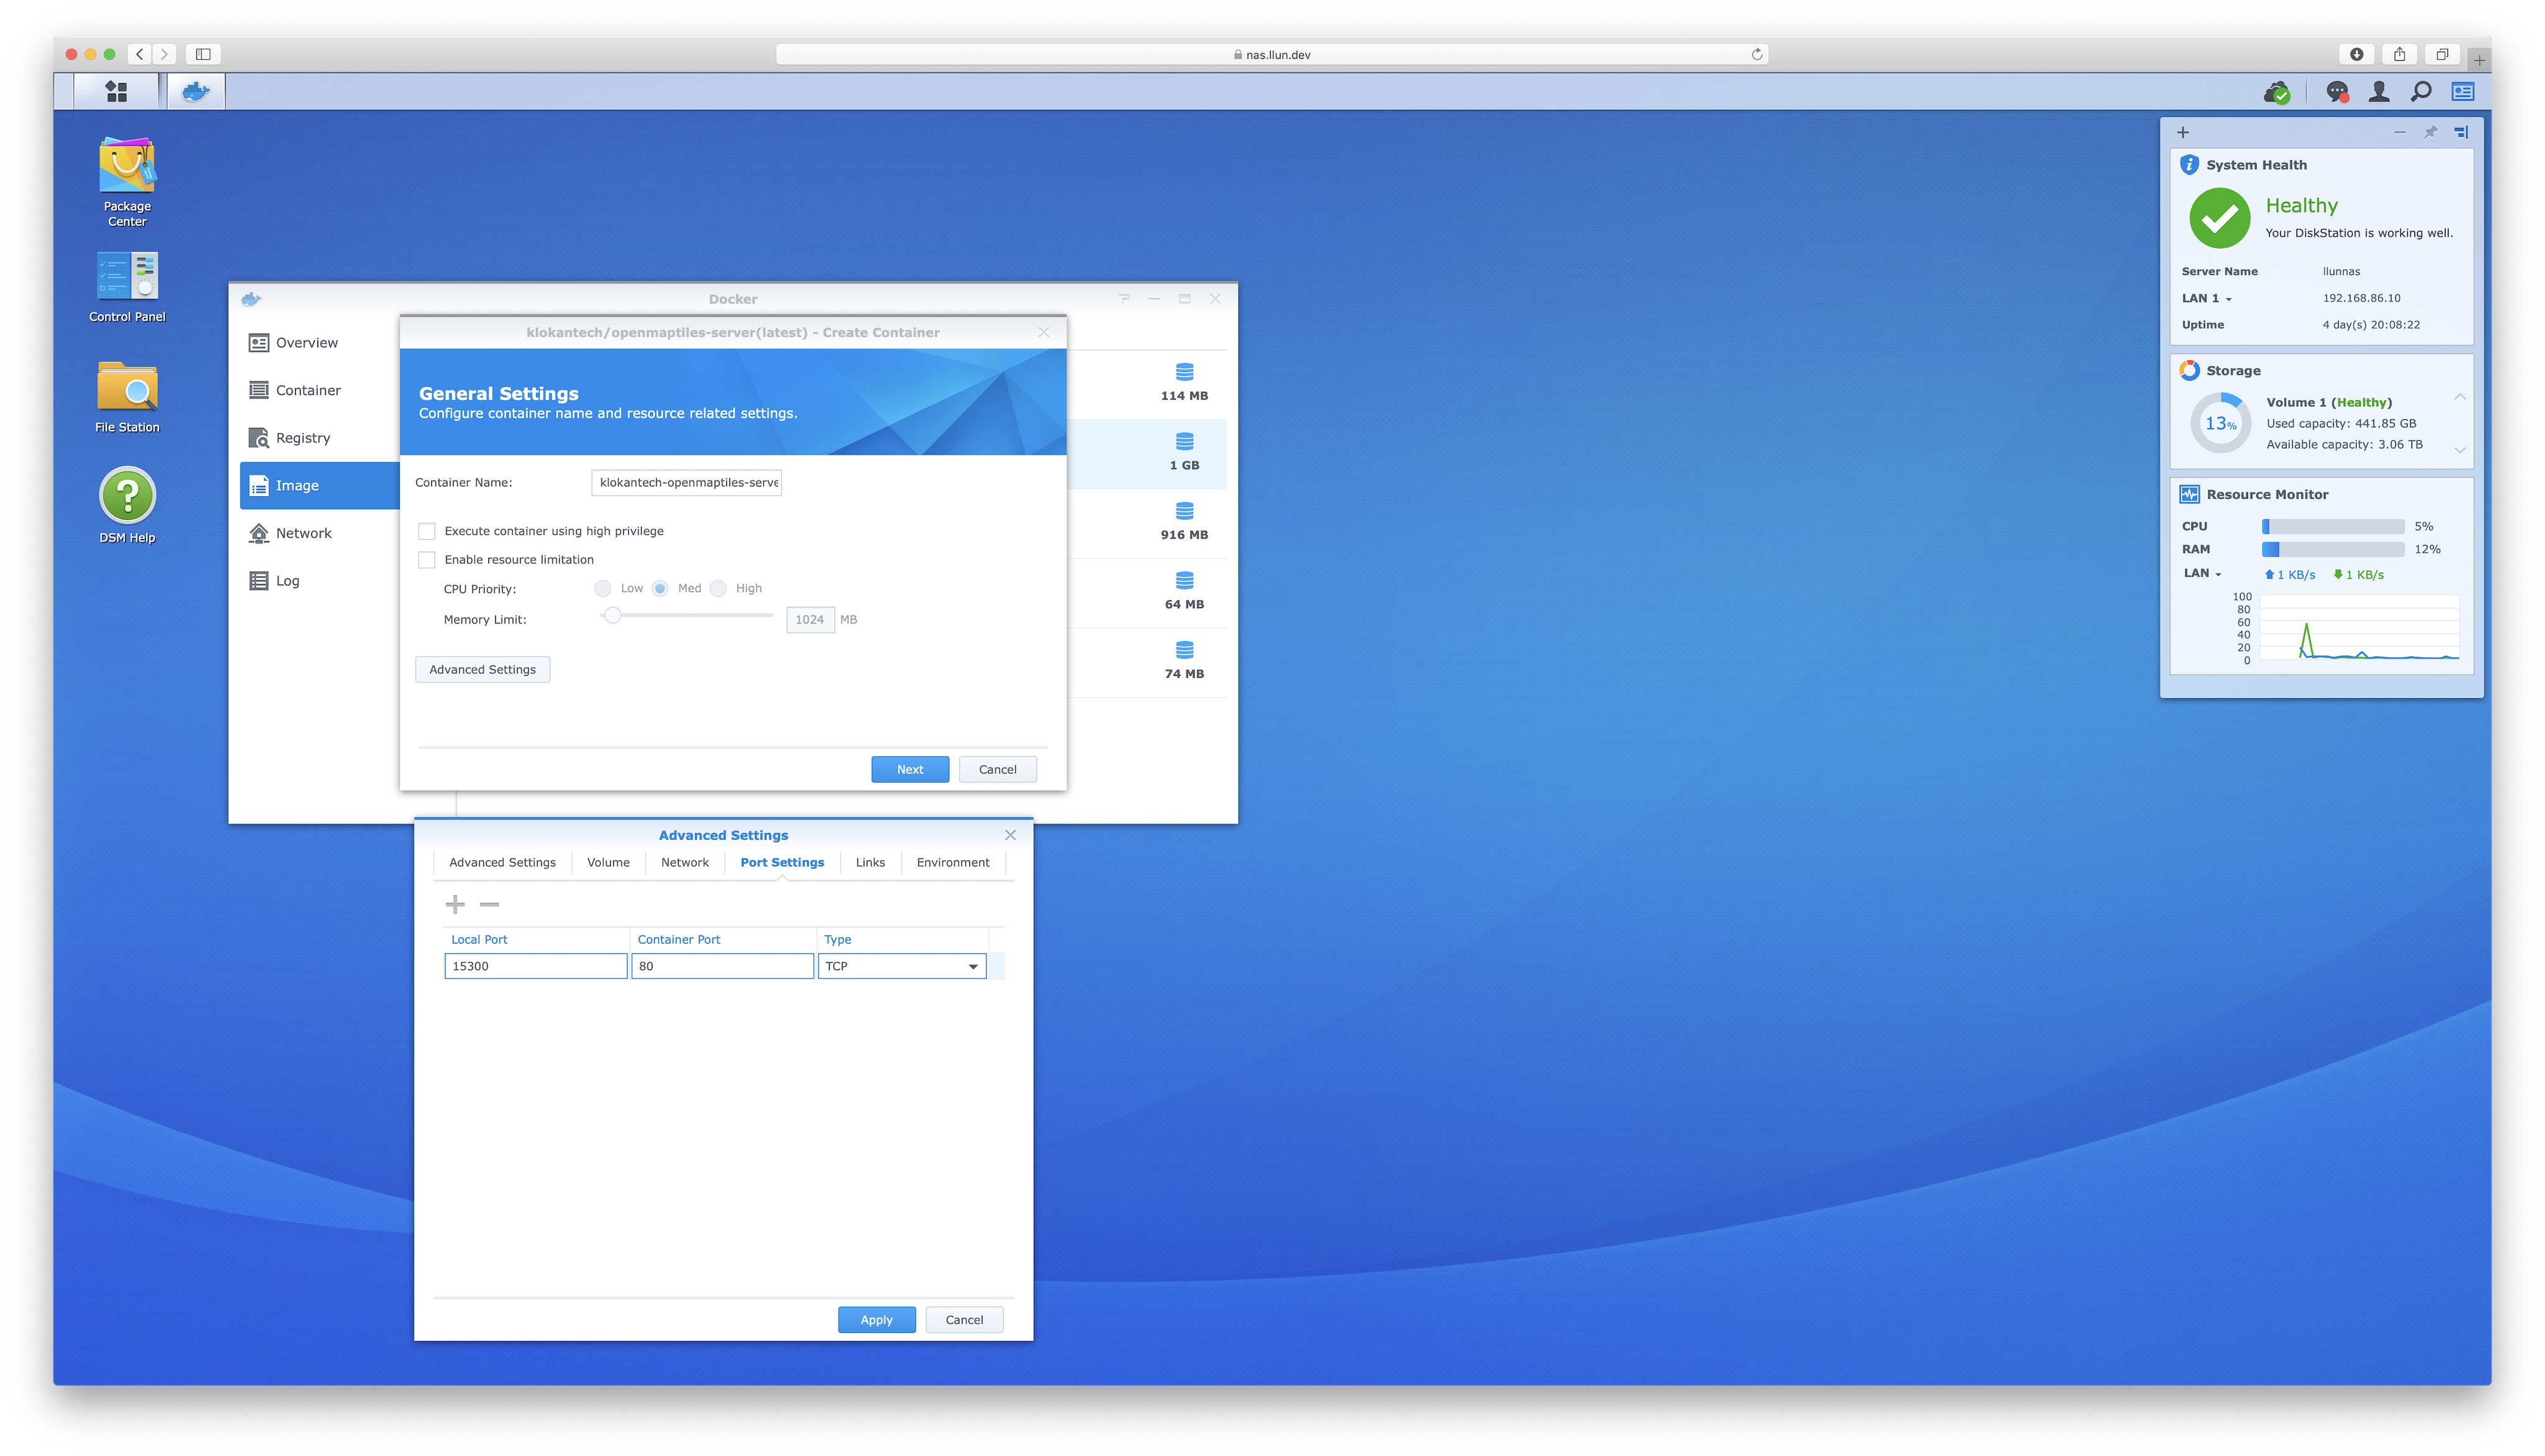This screenshot has height=1456, width=2545.
Task: Open the TCP type dropdown
Action: [x=972, y=967]
